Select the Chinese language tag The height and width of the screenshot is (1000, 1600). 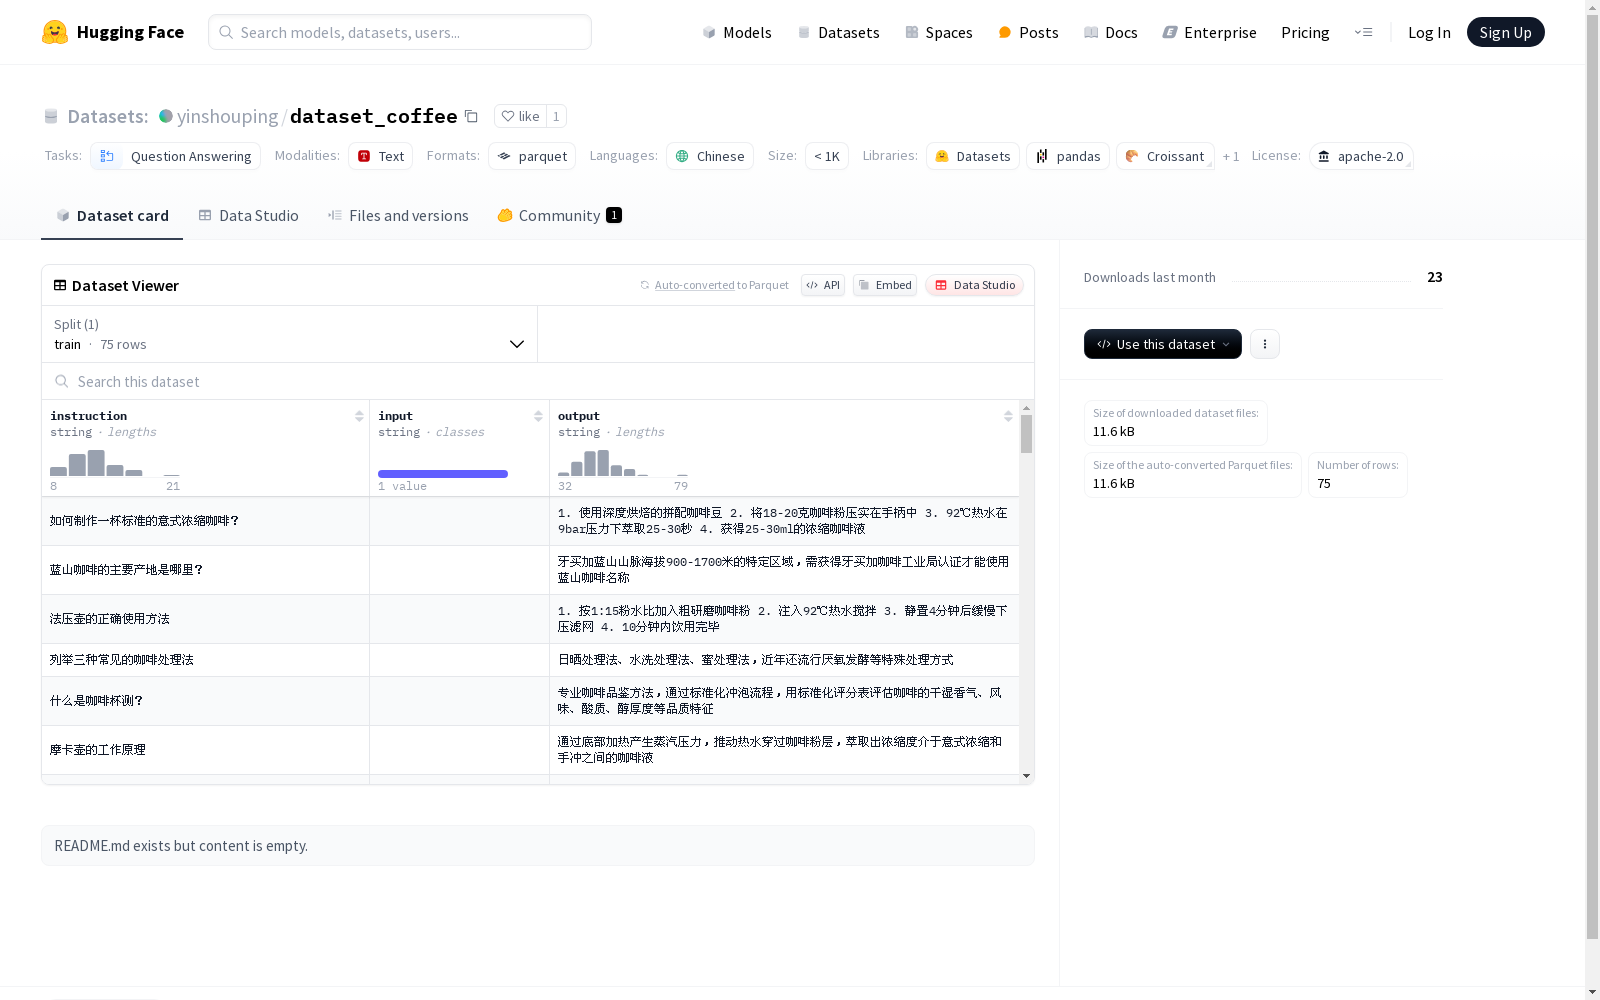pyautogui.click(x=710, y=156)
